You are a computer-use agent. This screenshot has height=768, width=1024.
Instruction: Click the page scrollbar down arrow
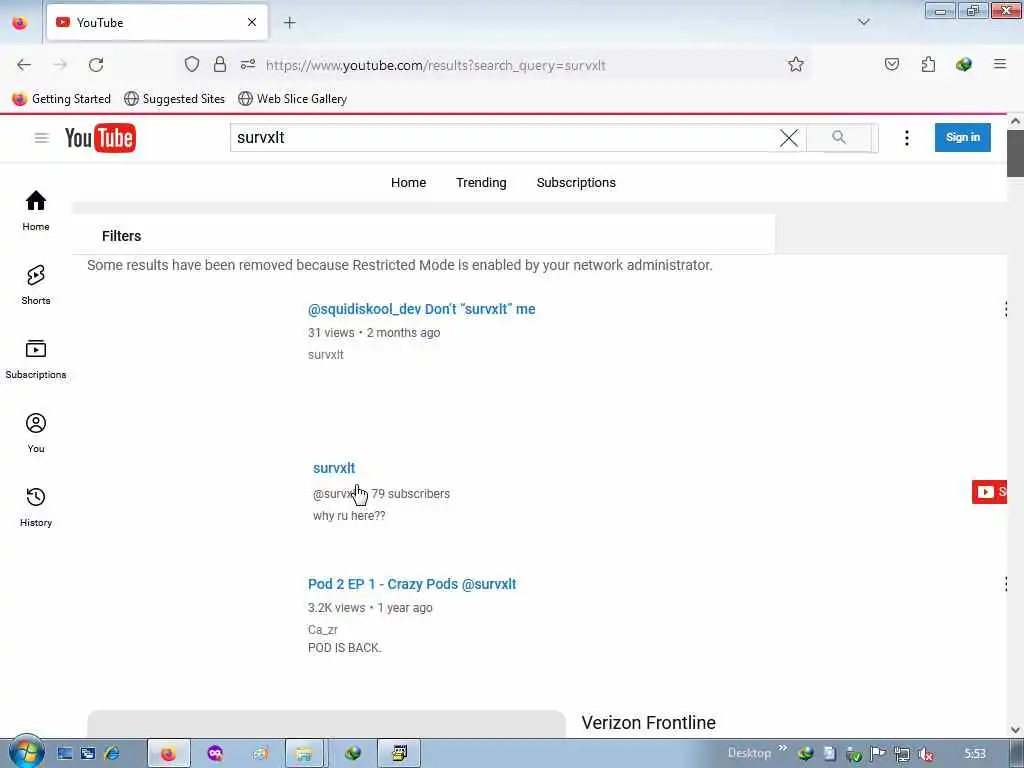pyautogui.click(x=1015, y=730)
